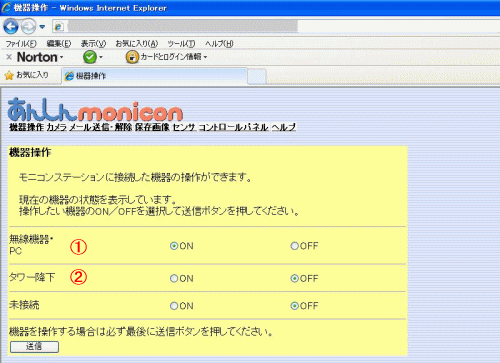Viewport: 500px width, 363px height.
Task: Select the 機器操作 browser tab
Action: (x=155, y=76)
